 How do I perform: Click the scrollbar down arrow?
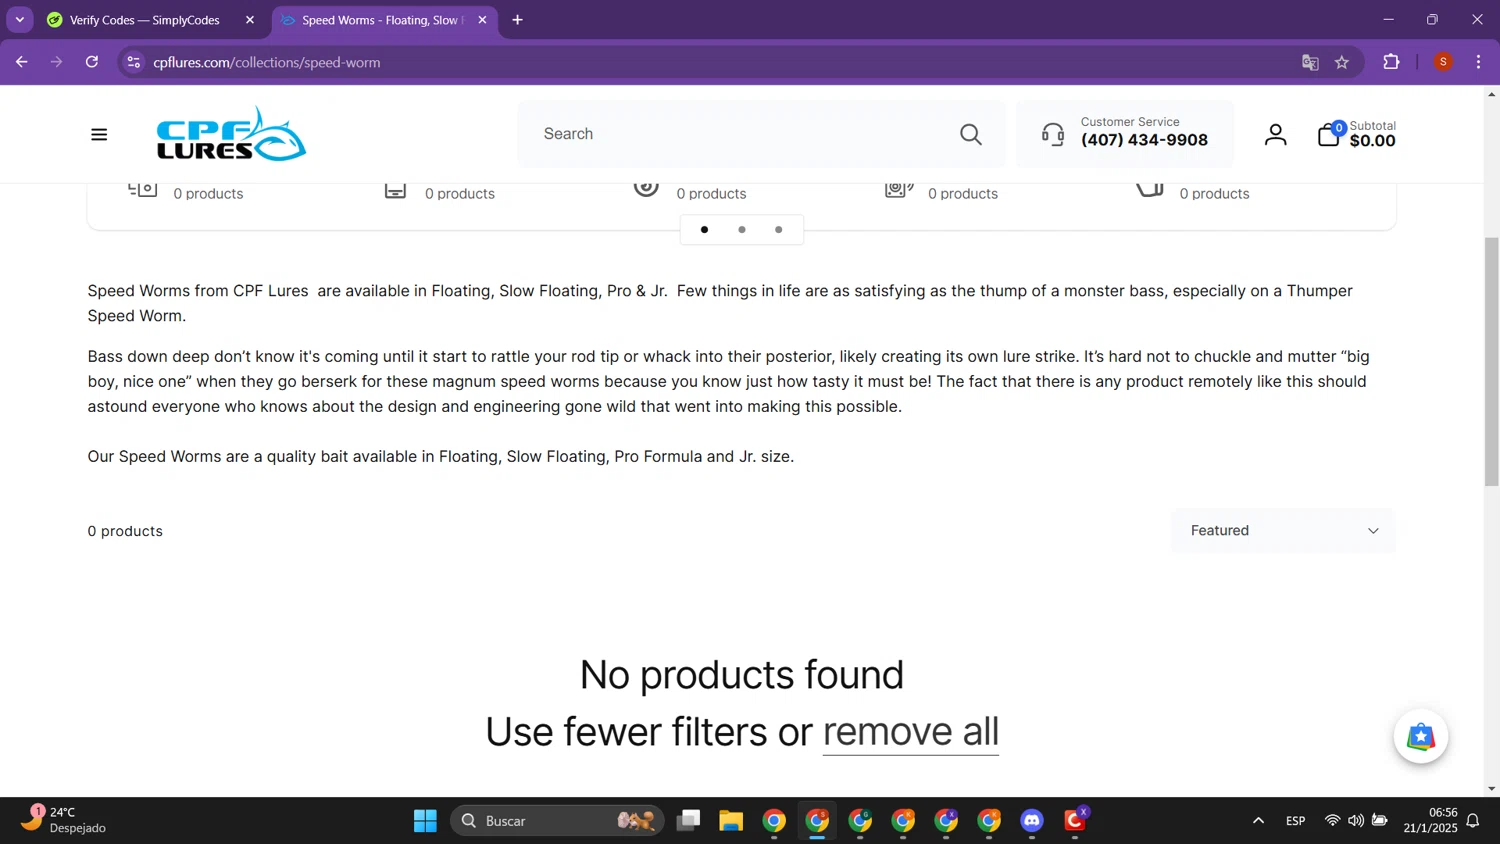click(1491, 789)
